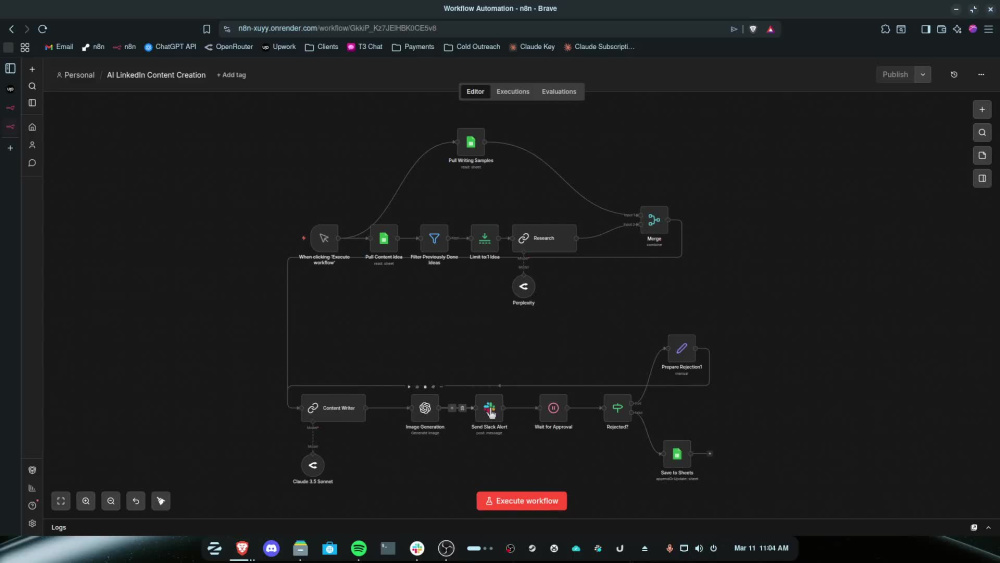Viewport: 1000px width, 563px height.
Task: Open Discord from the taskbar
Action: point(271,548)
